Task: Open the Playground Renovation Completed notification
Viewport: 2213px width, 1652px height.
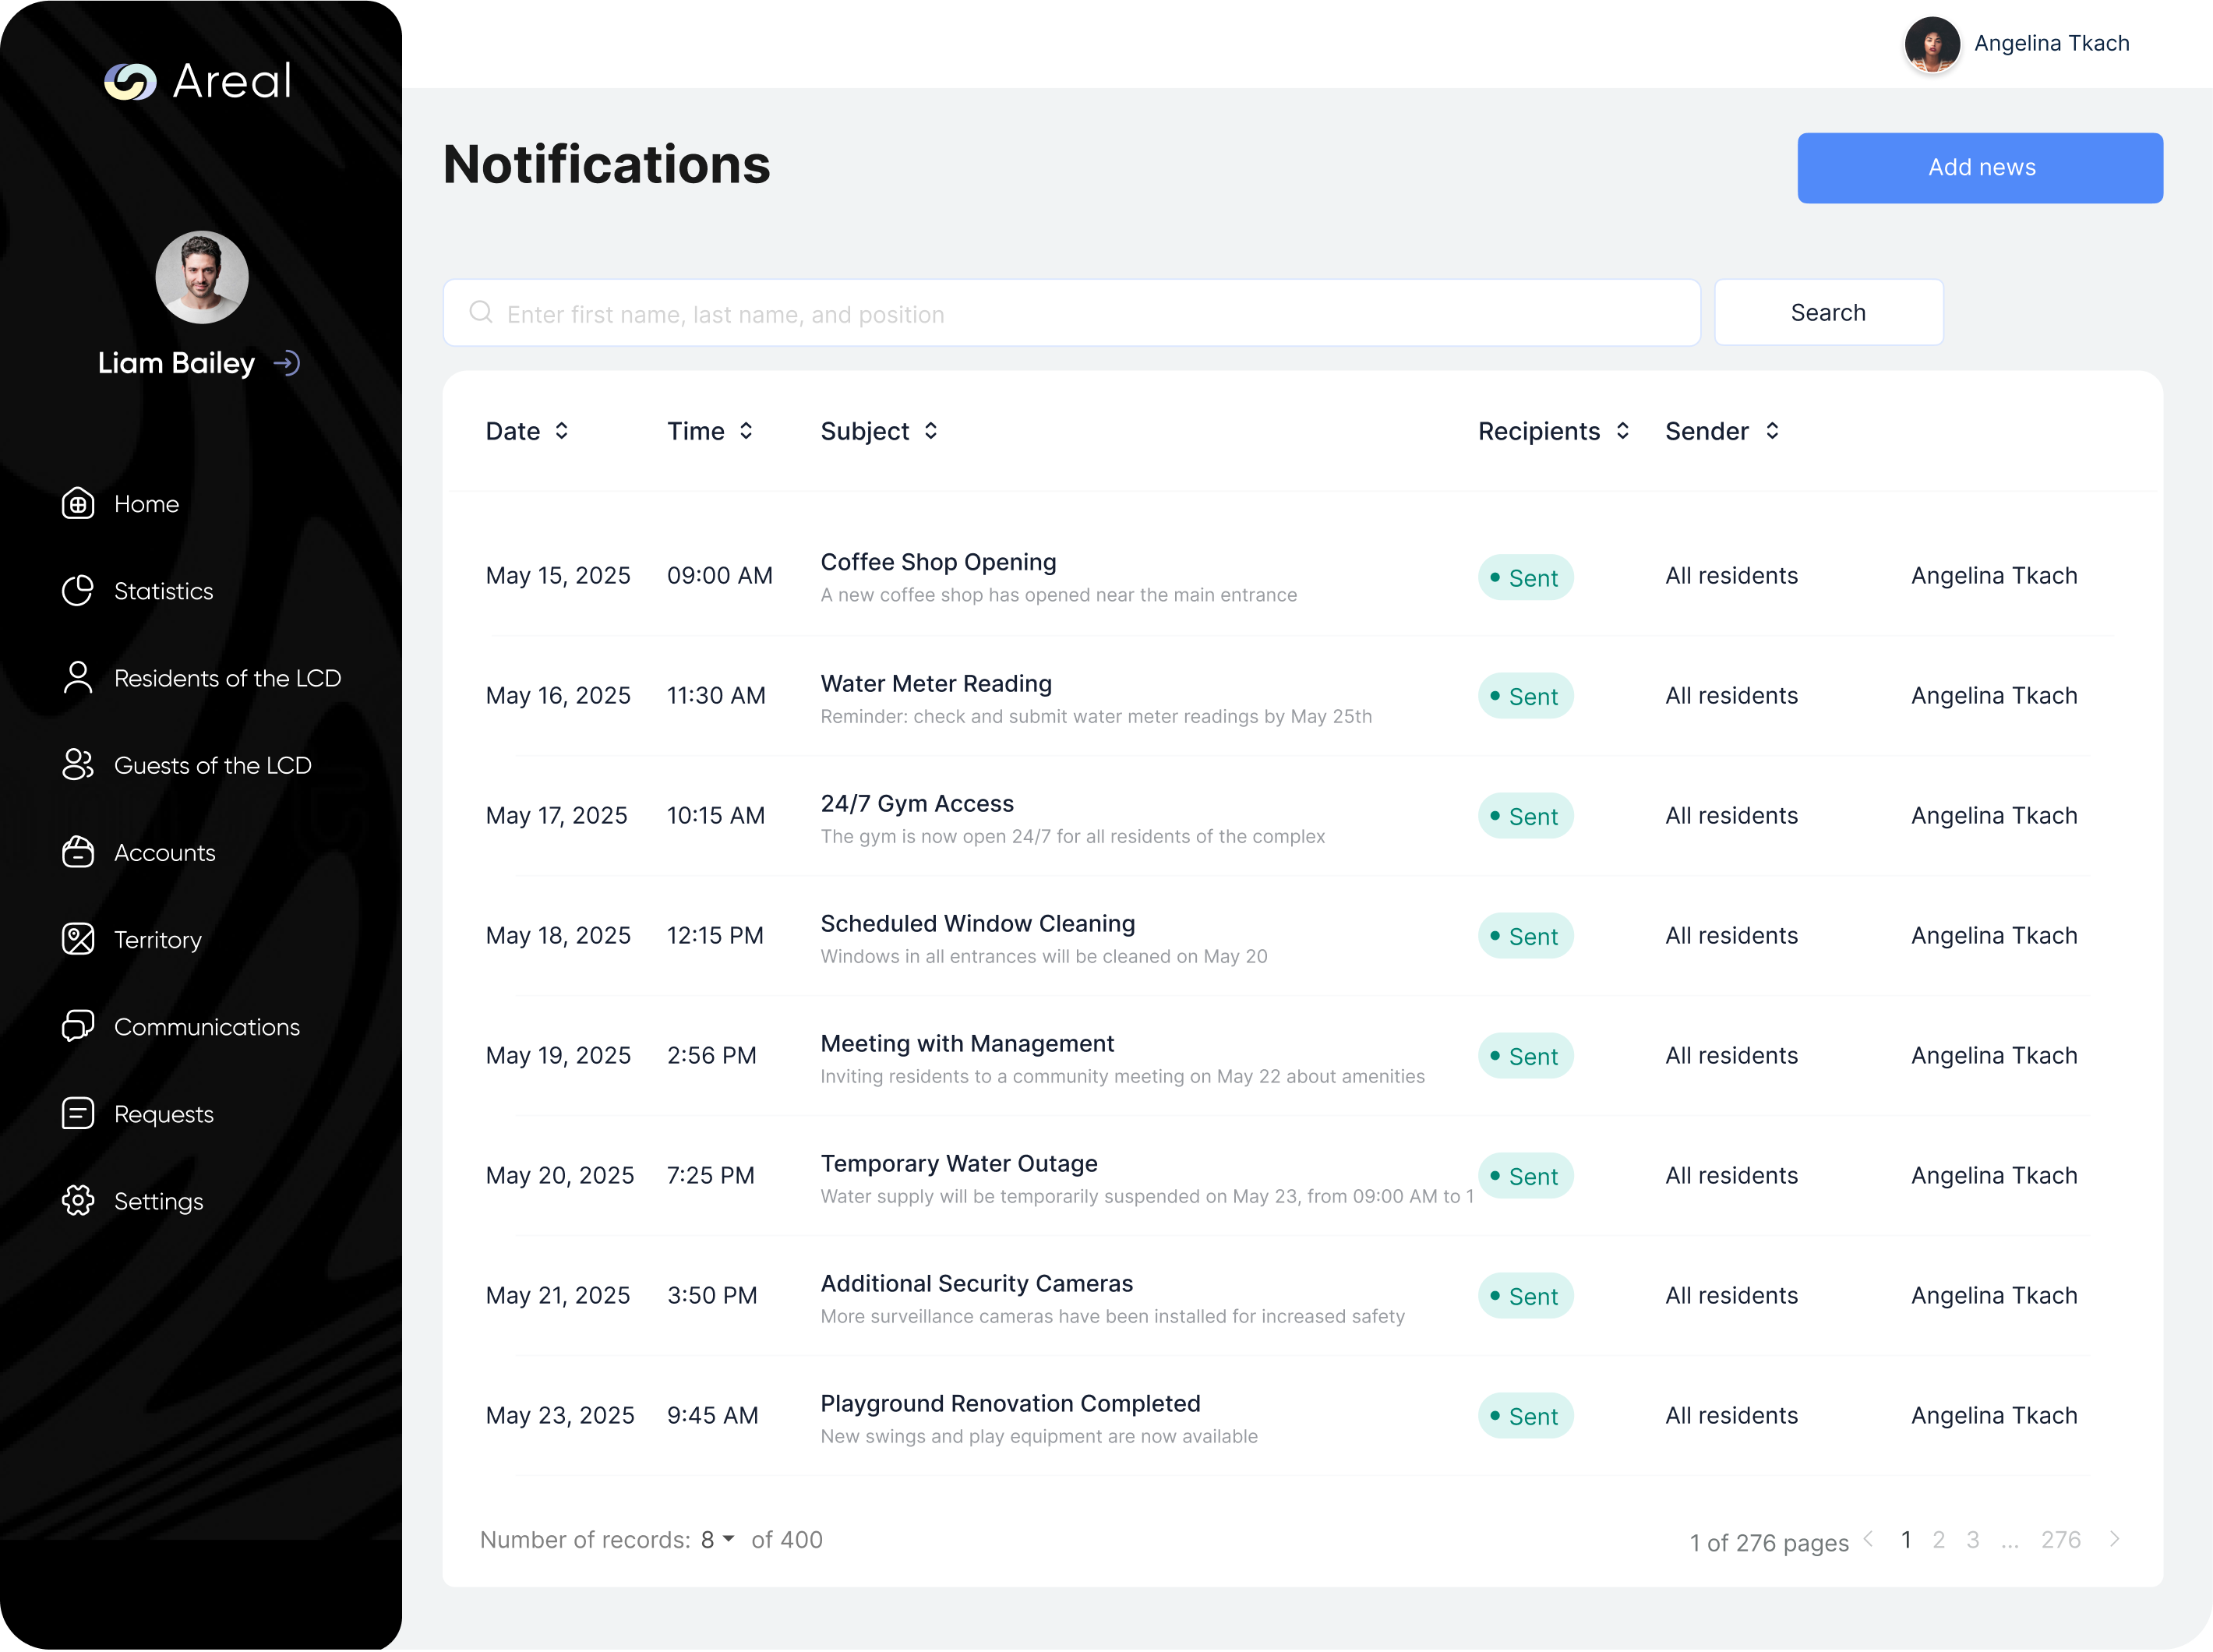Action: point(1010,1404)
